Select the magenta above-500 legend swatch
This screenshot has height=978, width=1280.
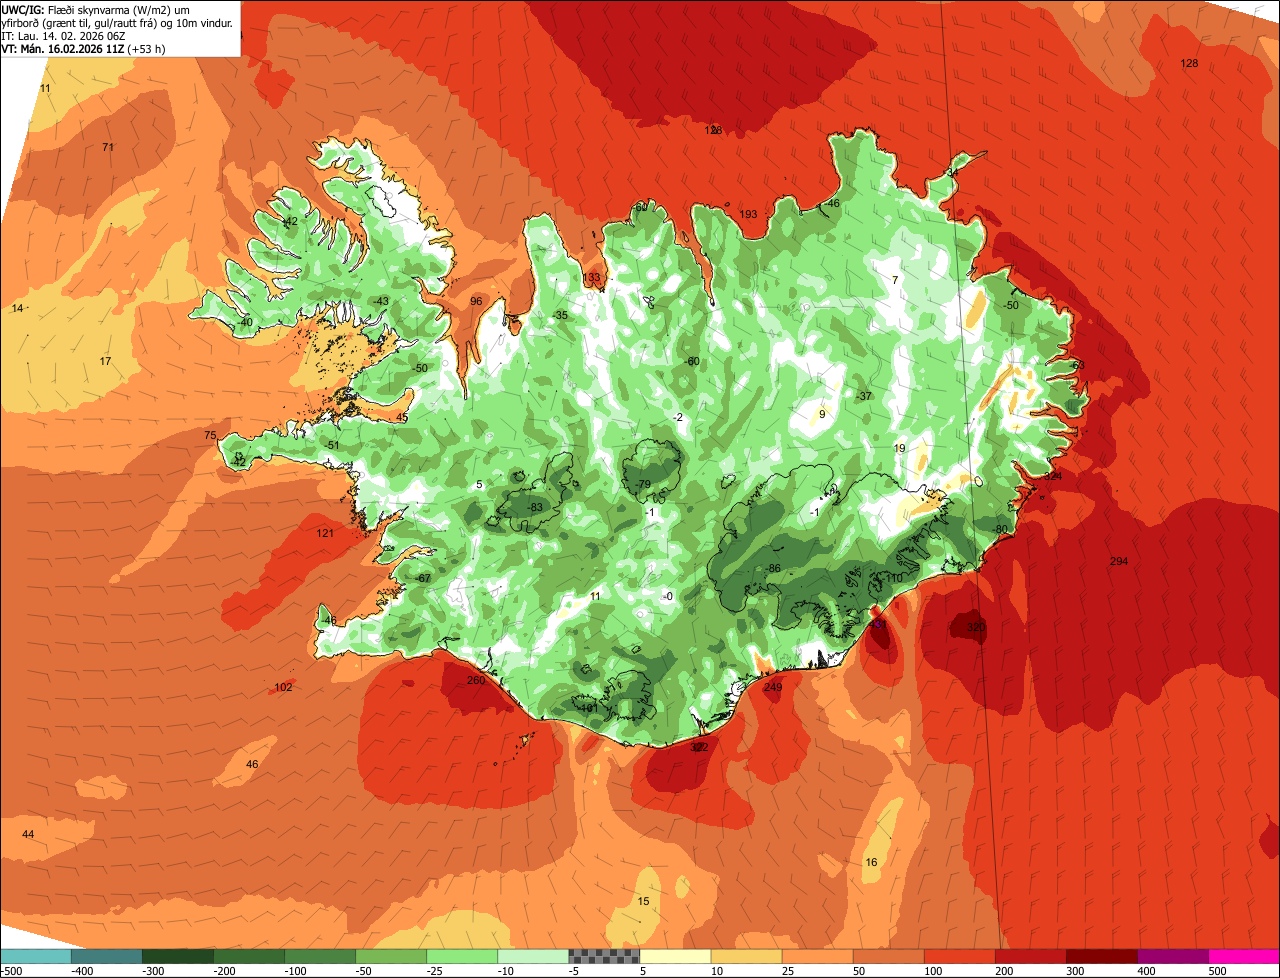coord(1244,956)
